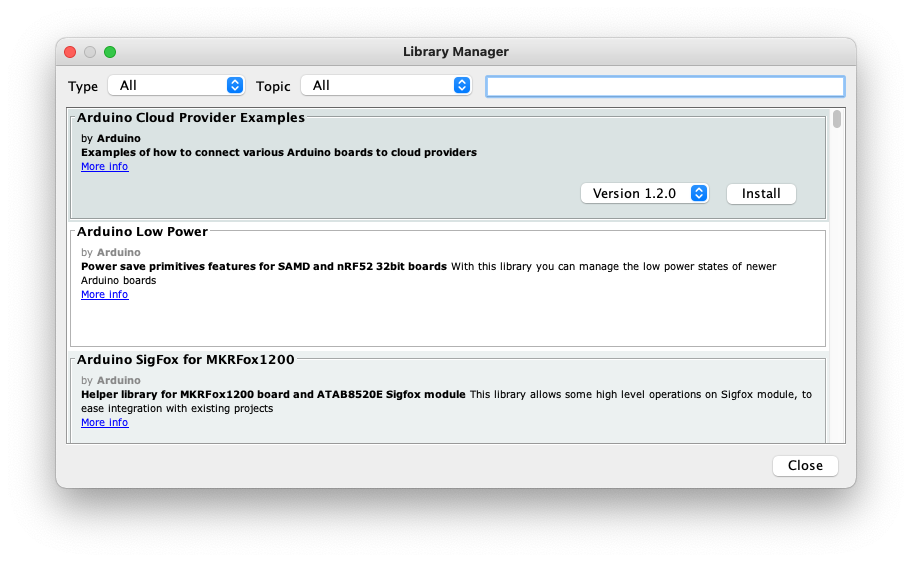
Task: Click the library list scrollbar thumb
Action: point(837,120)
